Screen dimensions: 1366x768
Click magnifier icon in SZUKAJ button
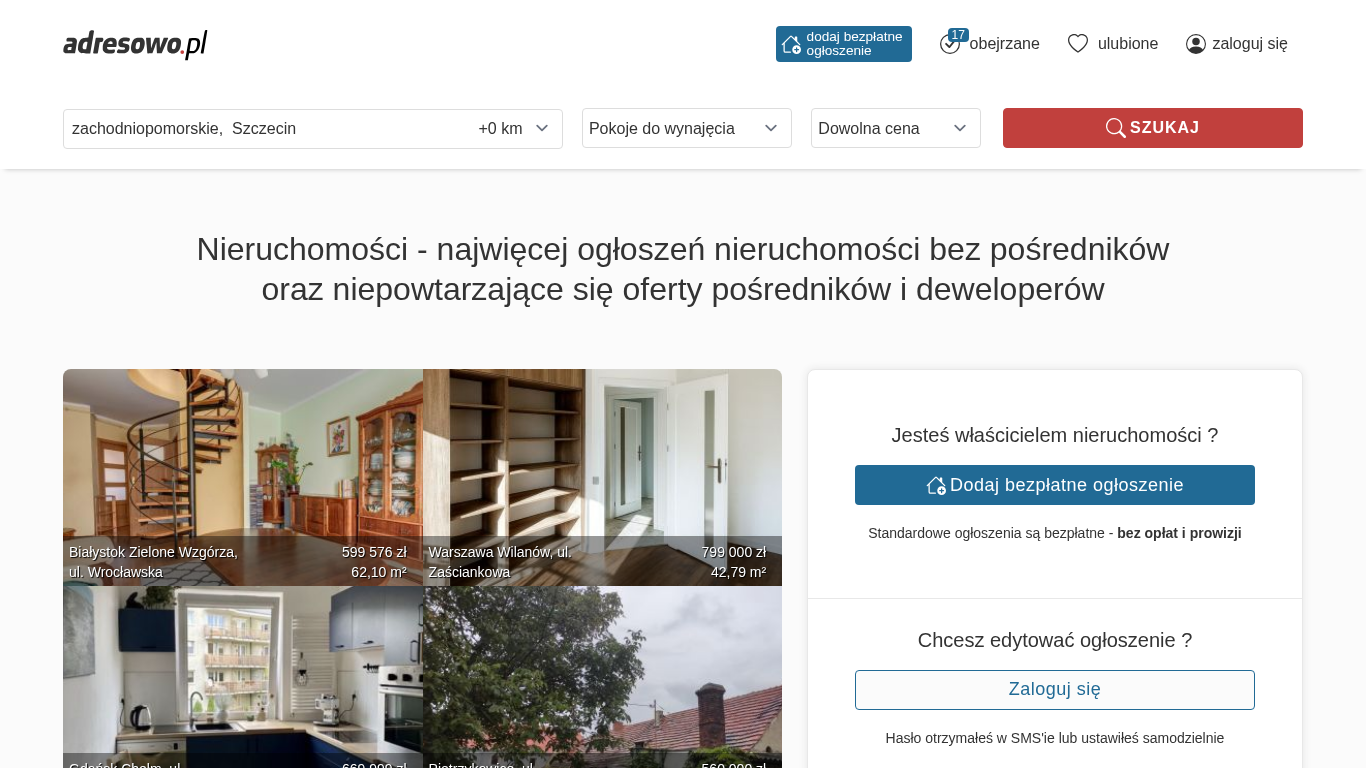pos(1115,128)
